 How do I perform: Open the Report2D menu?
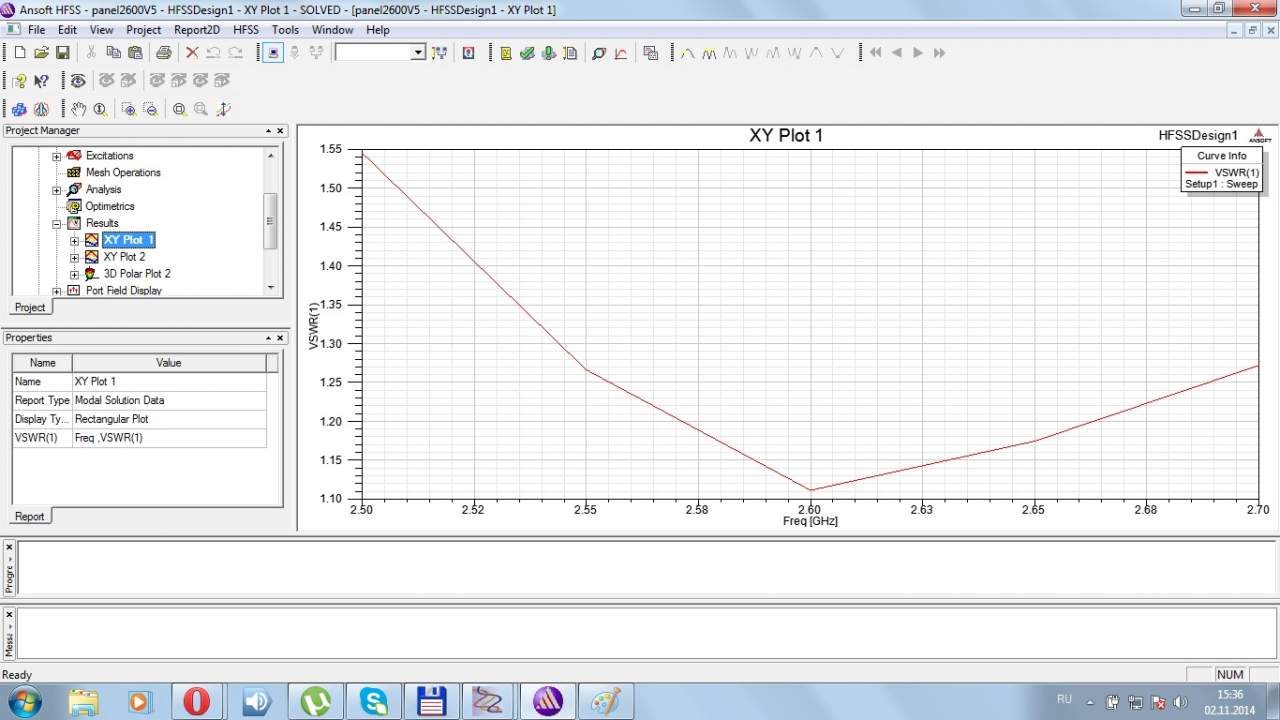(197, 30)
